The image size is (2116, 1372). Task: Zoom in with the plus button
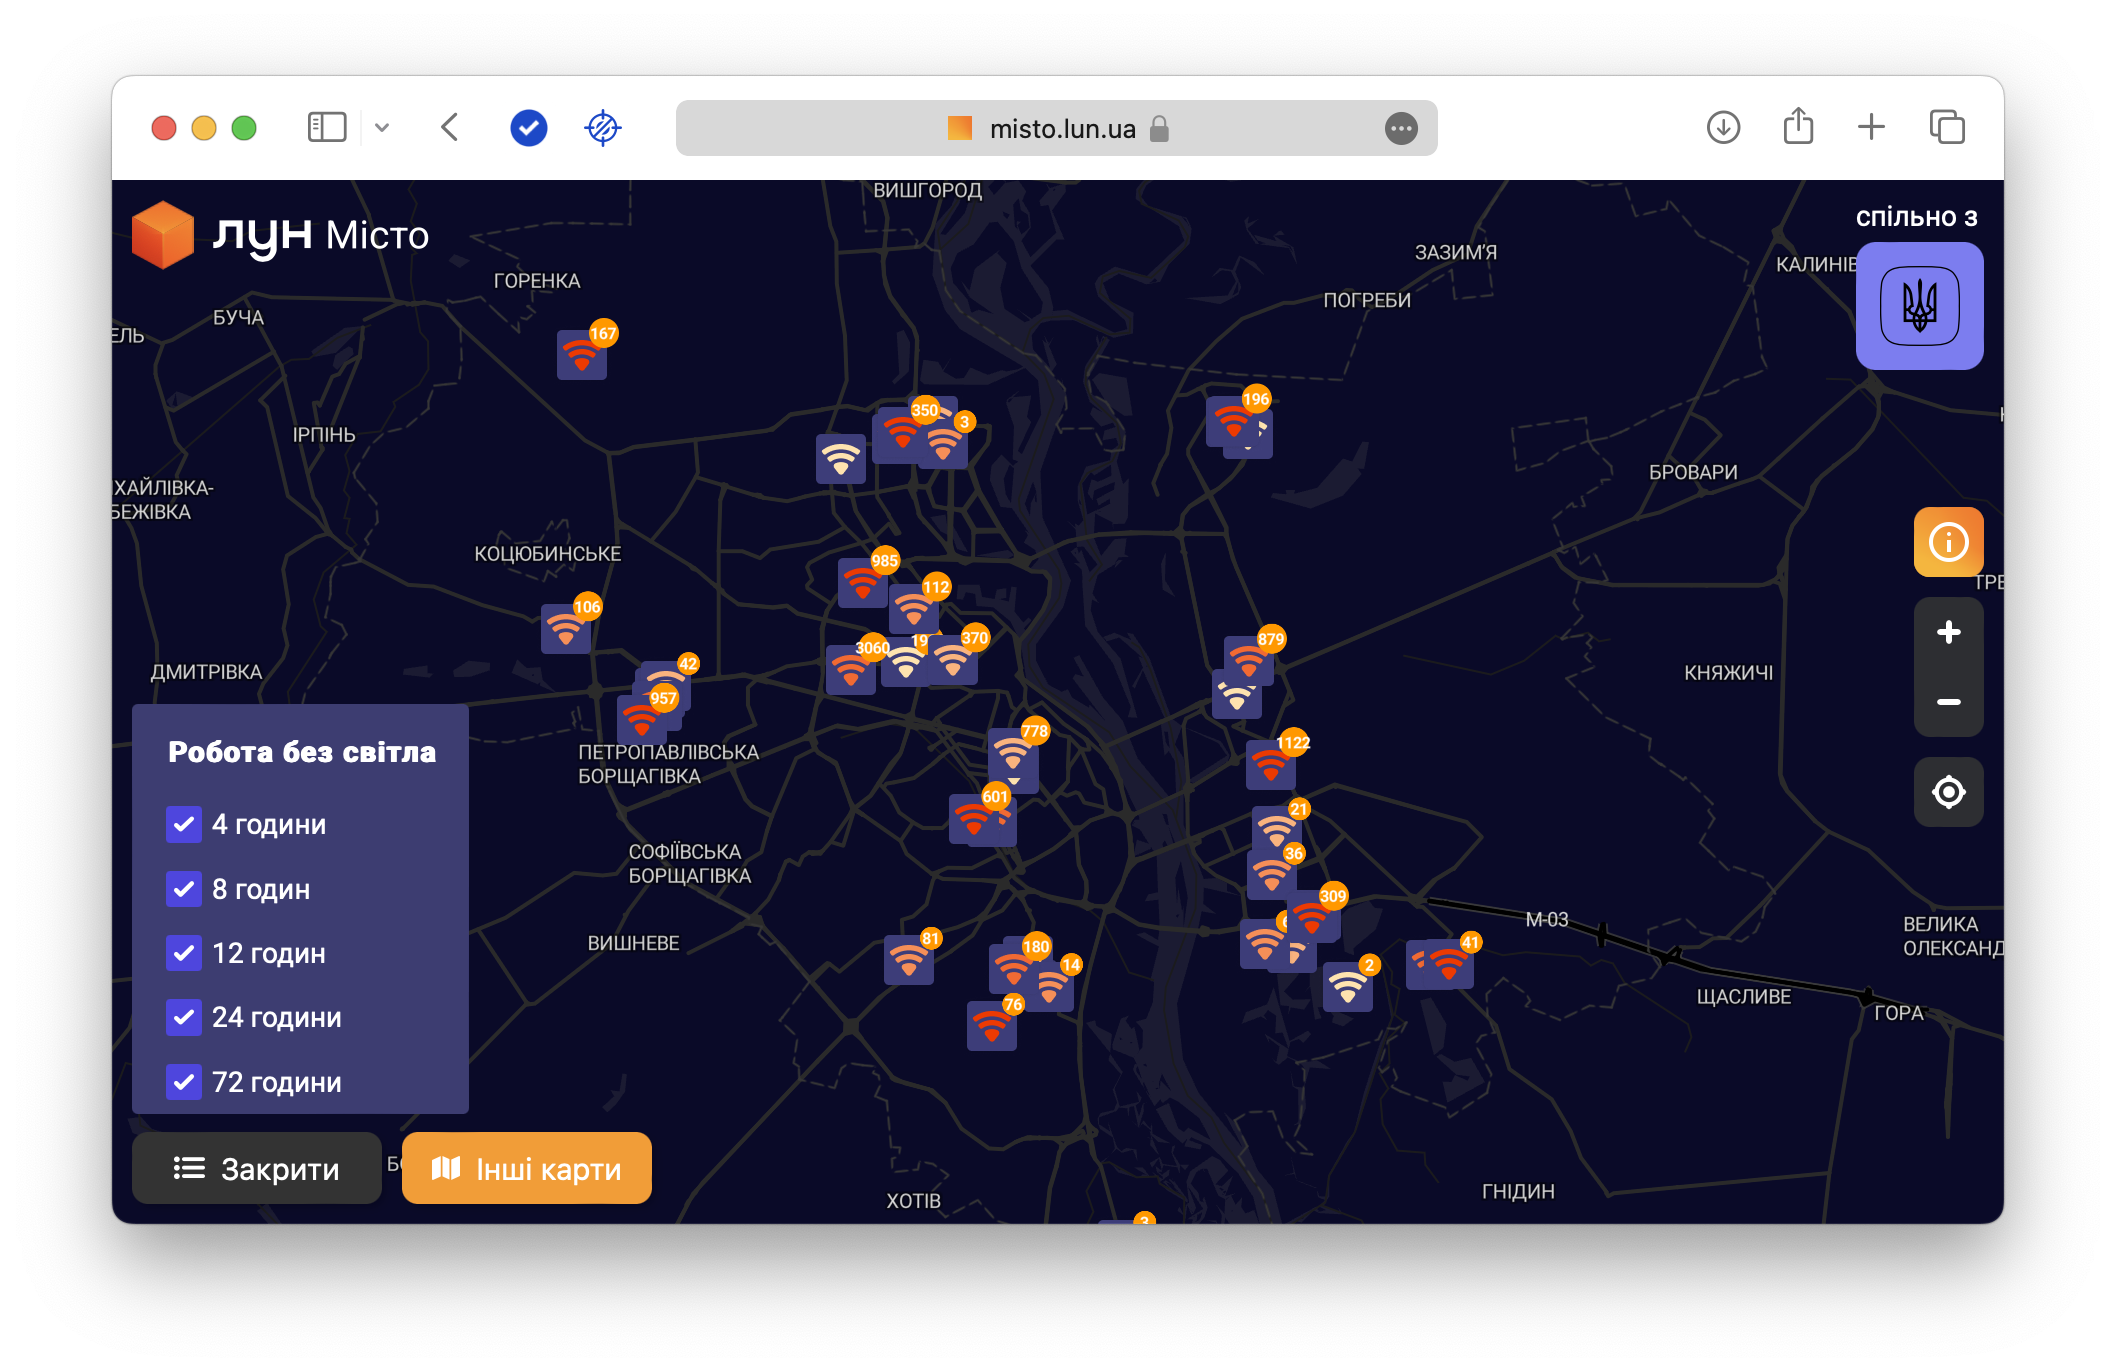tap(1948, 632)
